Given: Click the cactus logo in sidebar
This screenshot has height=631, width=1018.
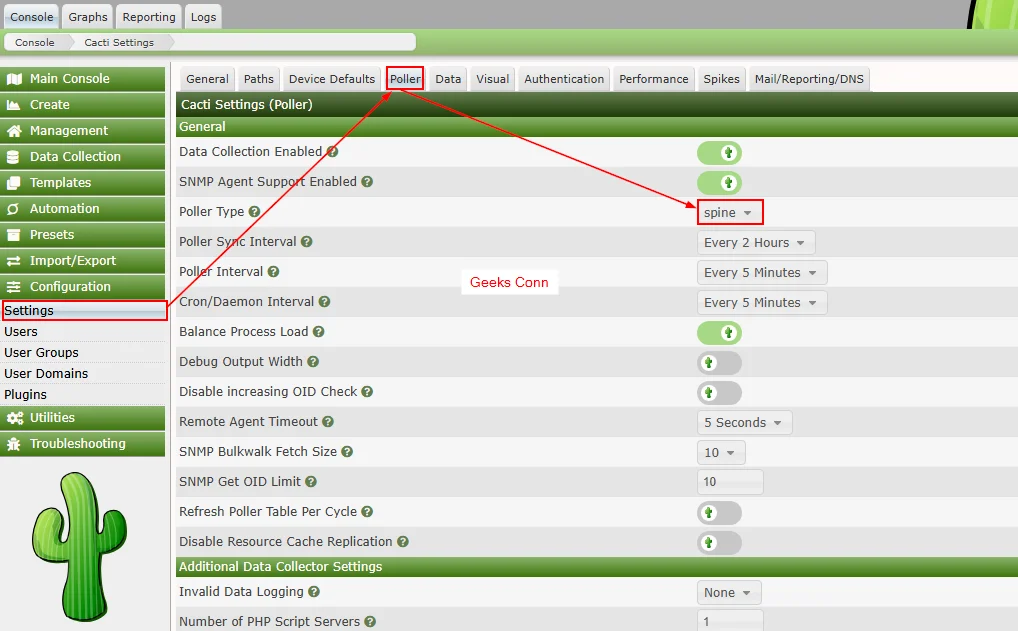Looking at the screenshot, I should [65, 532].
